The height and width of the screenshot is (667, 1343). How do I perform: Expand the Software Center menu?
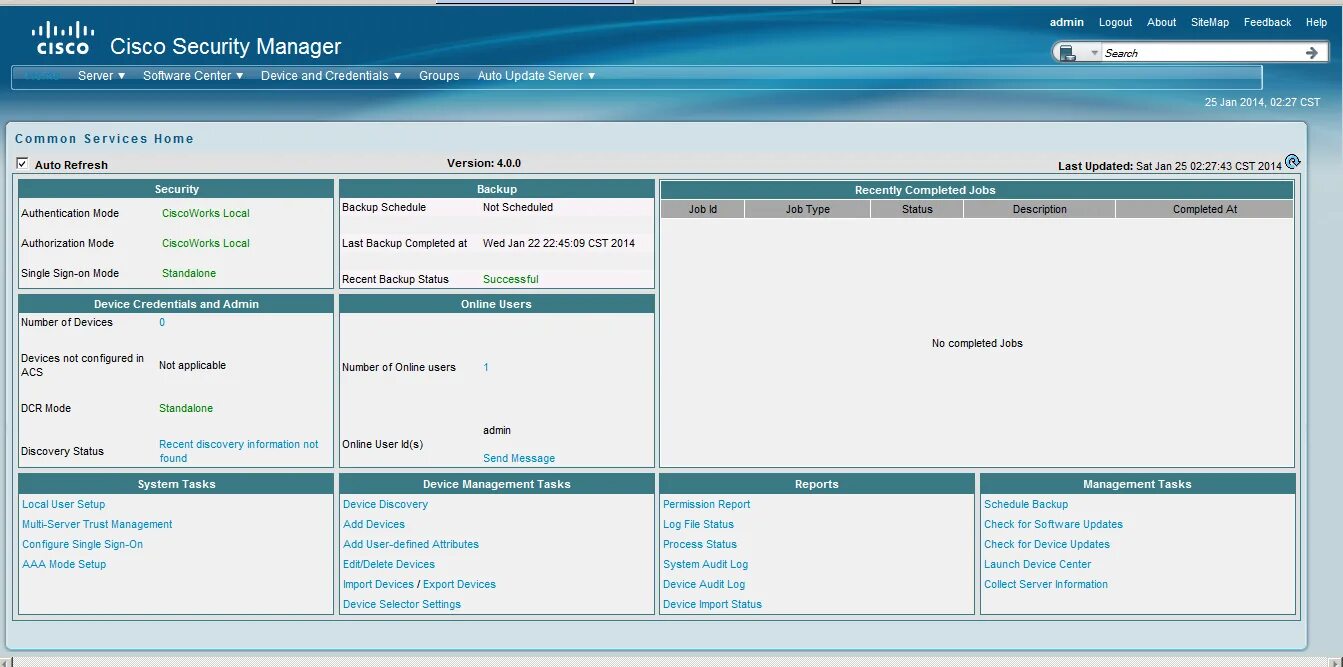tap(193, 76)
